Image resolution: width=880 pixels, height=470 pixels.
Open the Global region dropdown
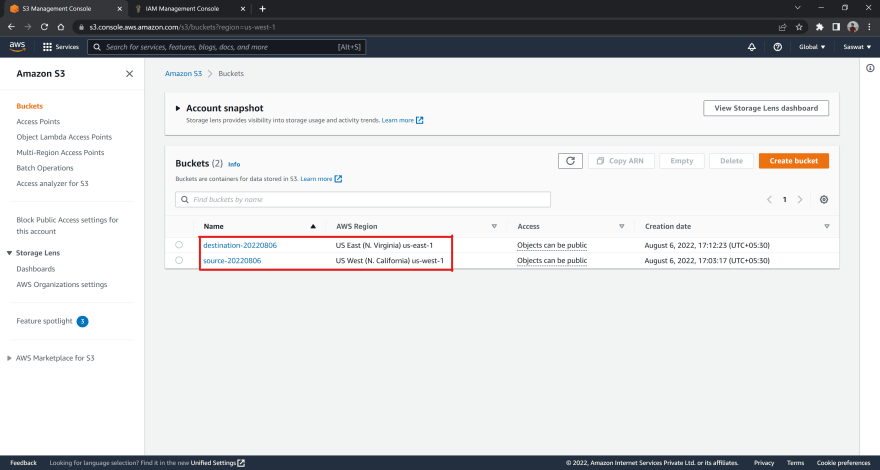[x=812, y=47]
